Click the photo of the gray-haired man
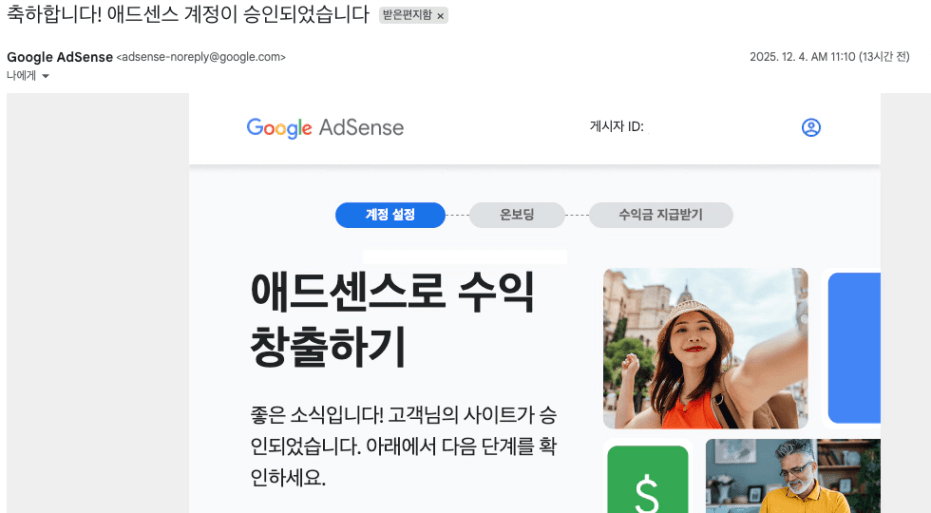The width and height of the screenshot is (931, 513). (x=793, y=476)
